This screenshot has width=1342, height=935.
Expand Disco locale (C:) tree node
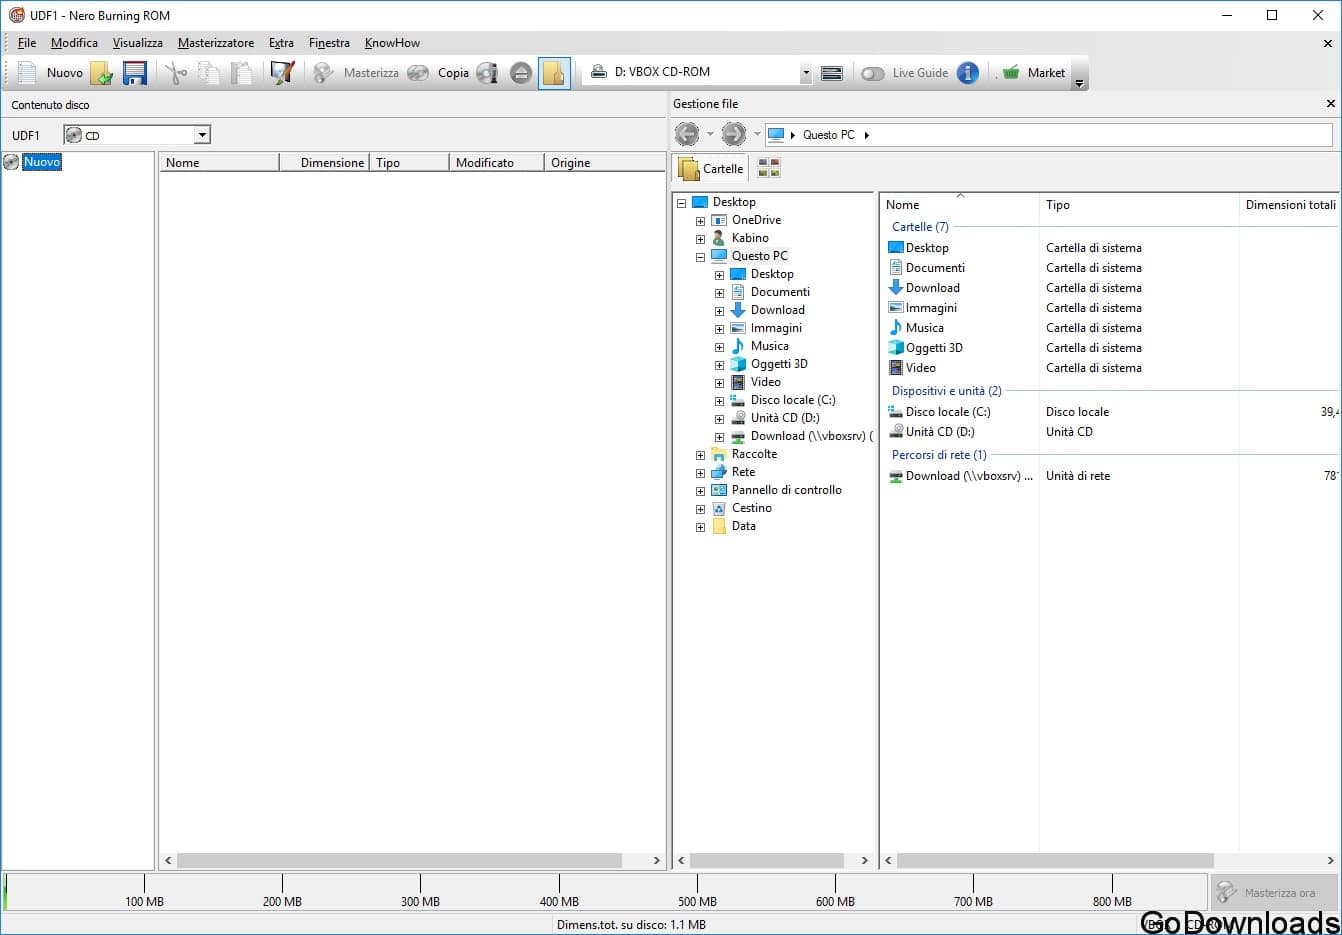click(x=719, y=401)
